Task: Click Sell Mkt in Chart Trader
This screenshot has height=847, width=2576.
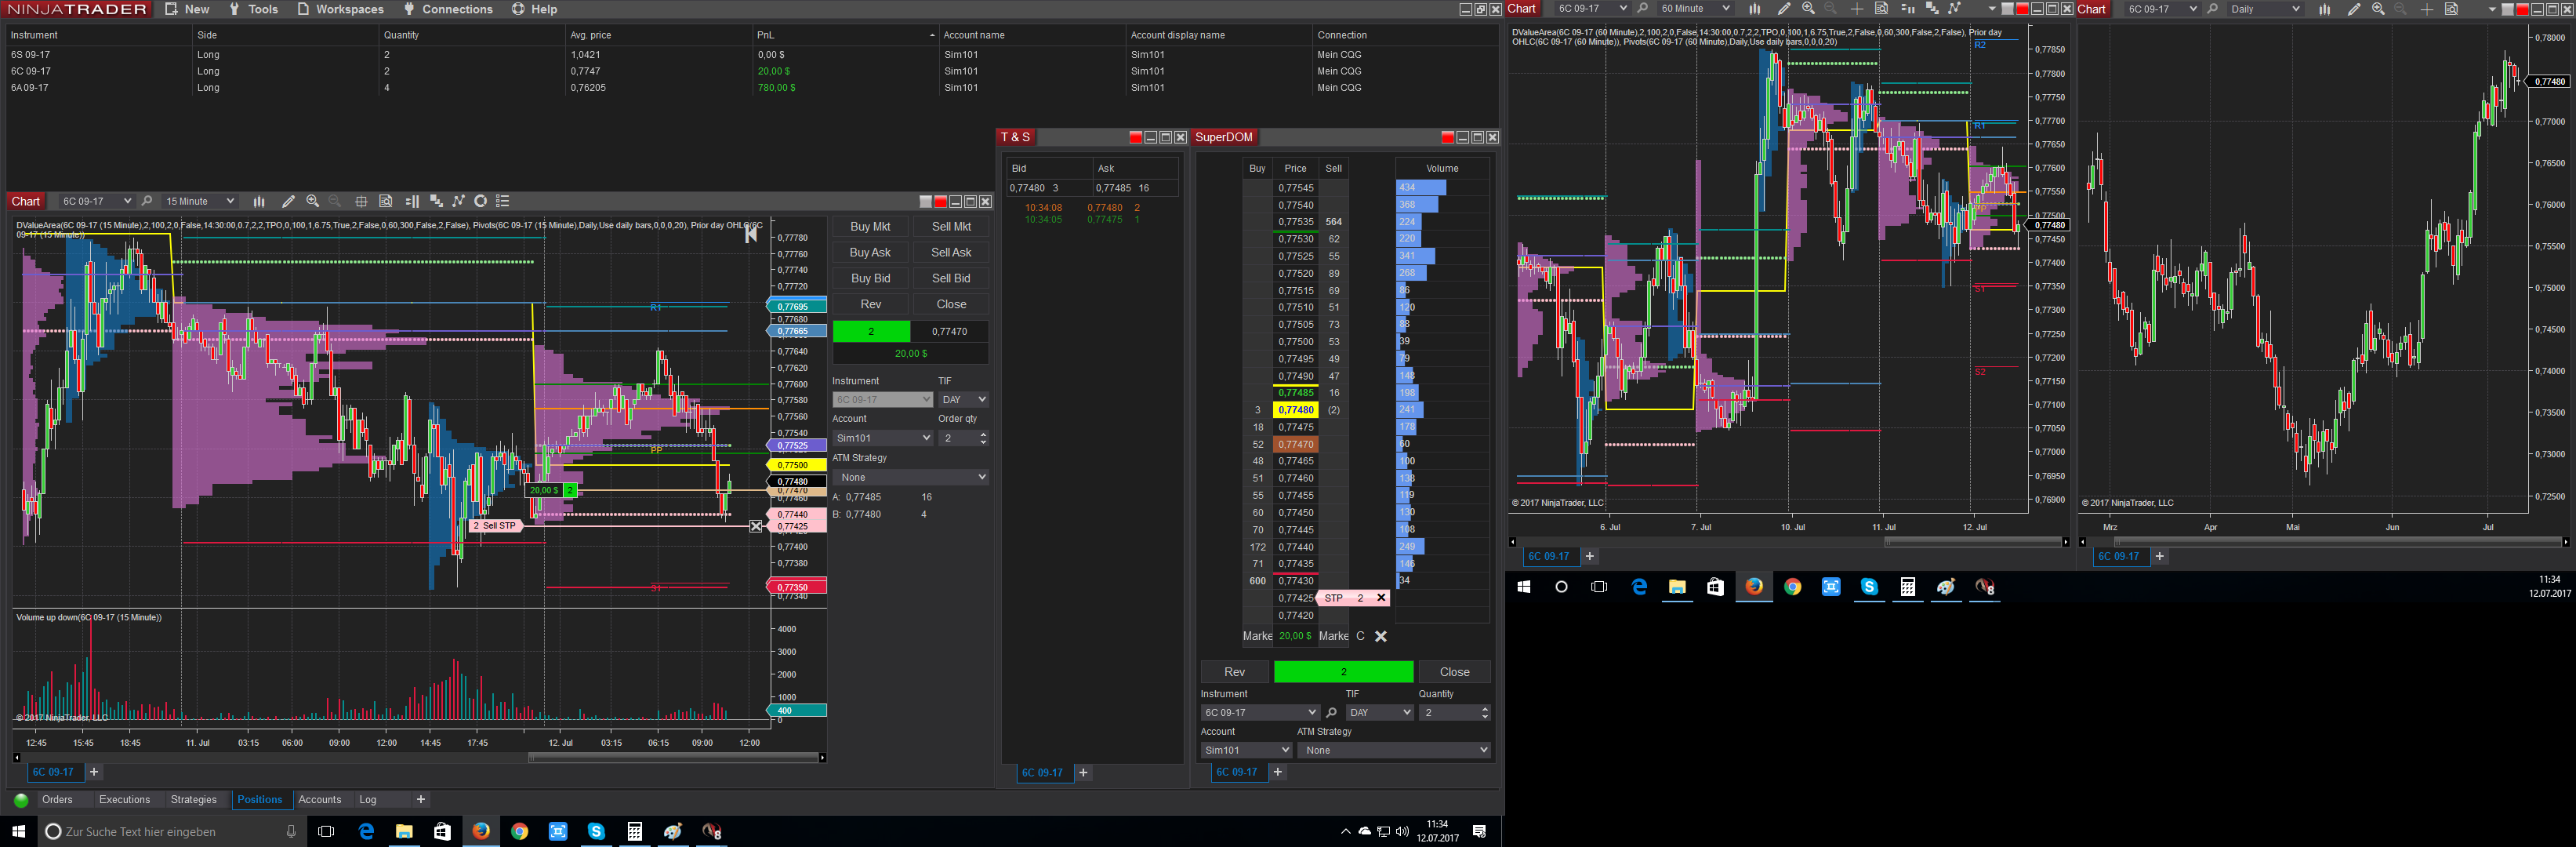Action: coord(951,227)
